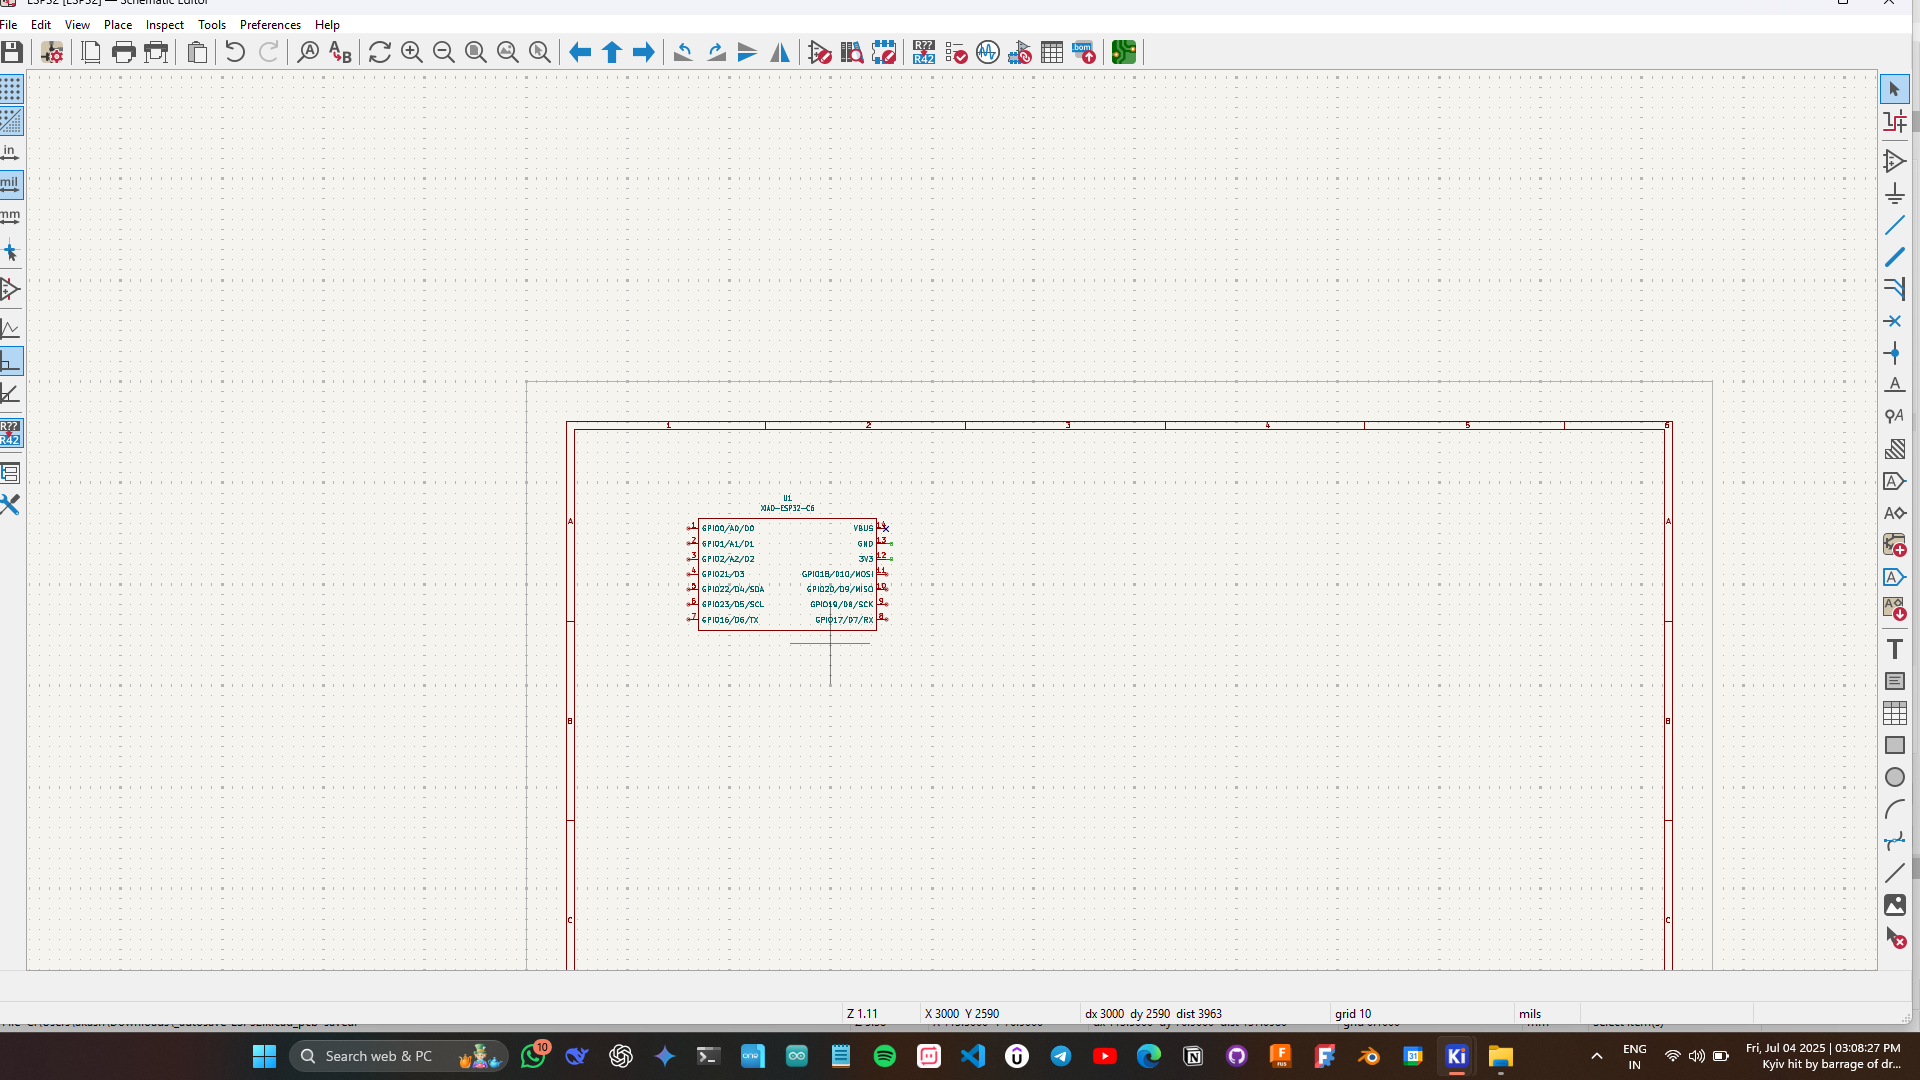
Task: Select Add Net Label tool
Action: point(1894,385)
